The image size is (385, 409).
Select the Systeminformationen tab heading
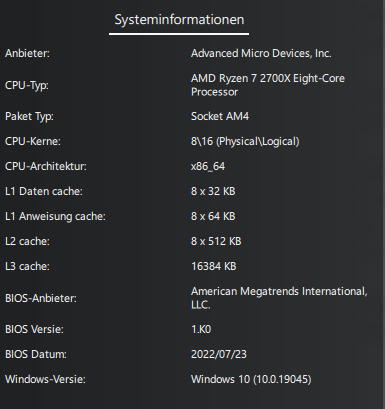coord(179,20)
